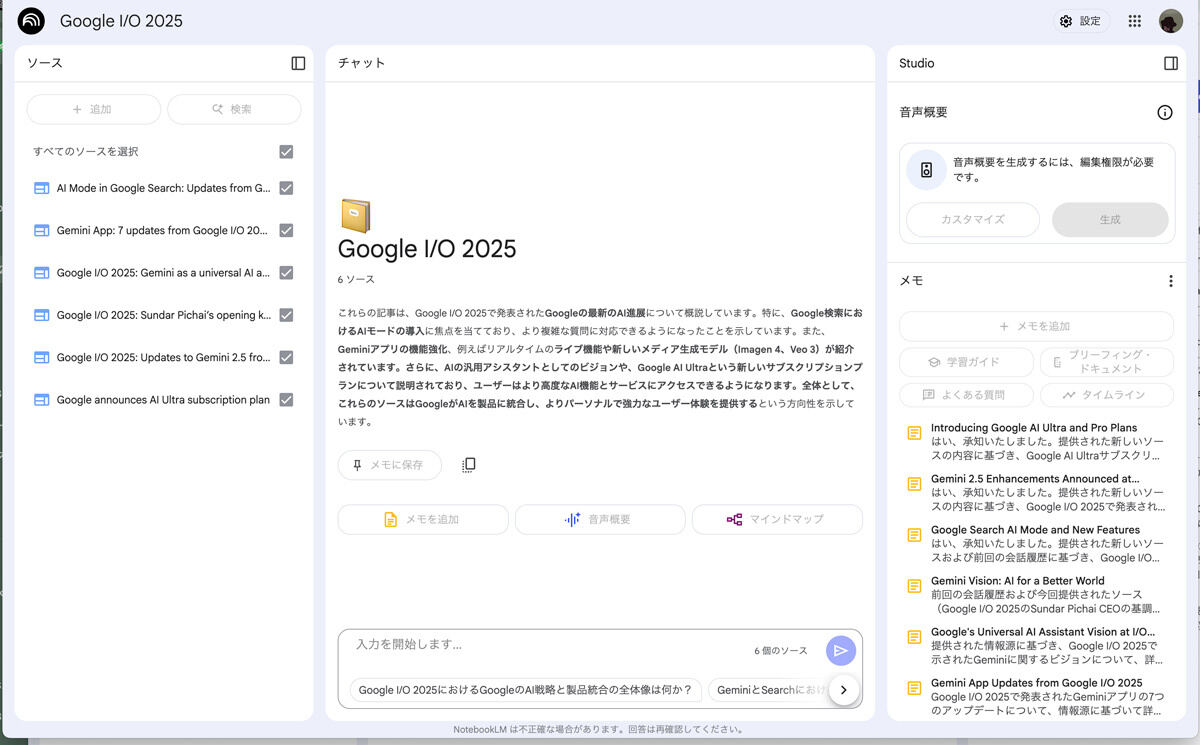1200x745 pixels.
Task: Uncheck the Gemini as a universal AI source
Action: tap(286, 273)
